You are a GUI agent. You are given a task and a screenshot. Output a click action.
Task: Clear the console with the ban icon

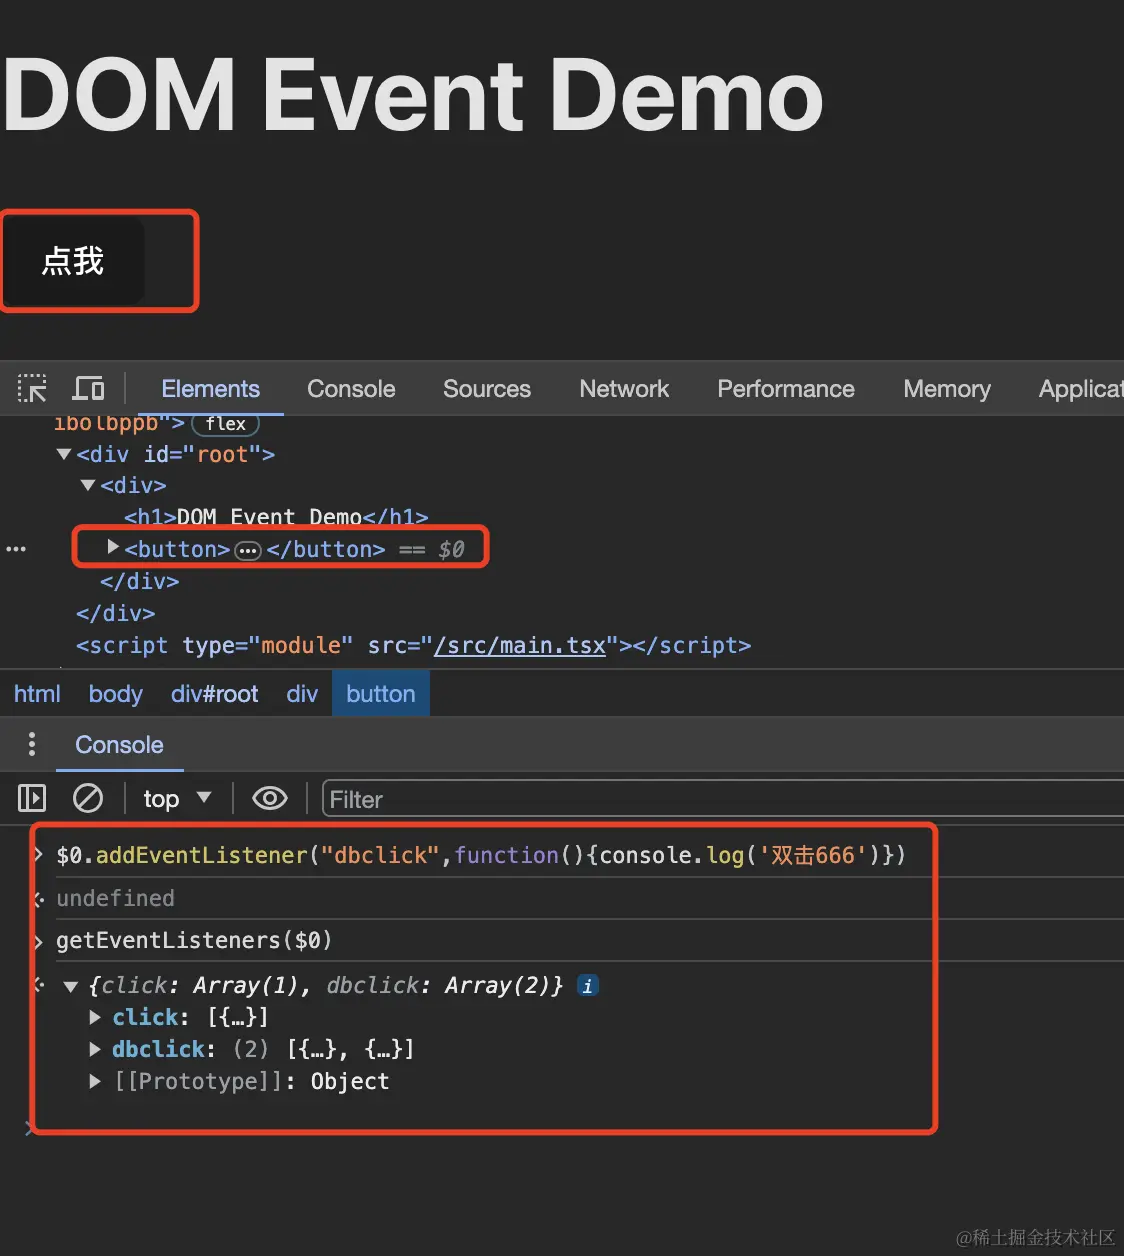(88, 798)
